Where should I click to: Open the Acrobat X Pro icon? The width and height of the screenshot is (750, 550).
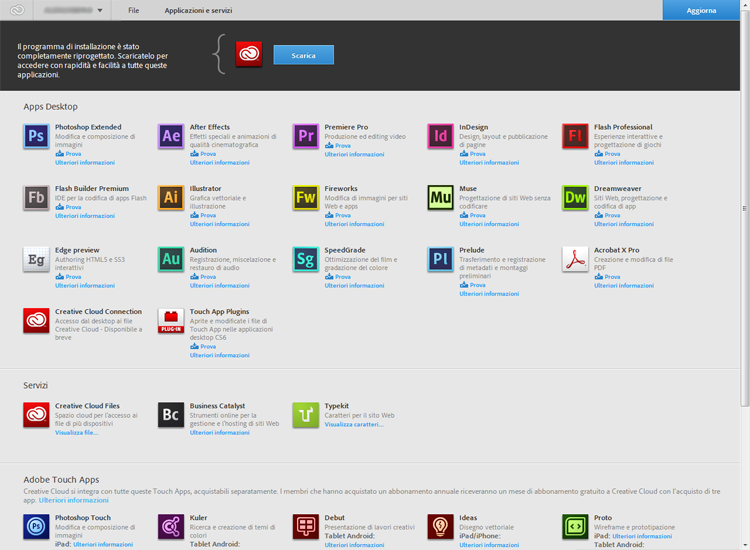pos(575,259)
